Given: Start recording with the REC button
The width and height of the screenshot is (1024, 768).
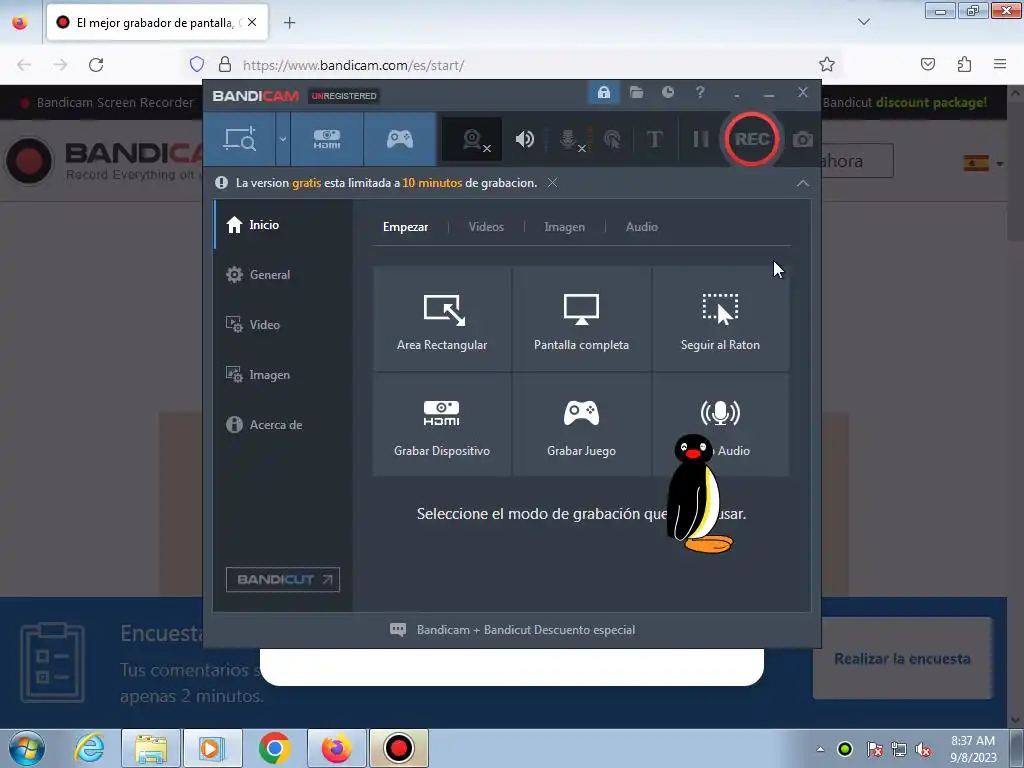Looking at the screenshot, I should (x=752, y=139).
